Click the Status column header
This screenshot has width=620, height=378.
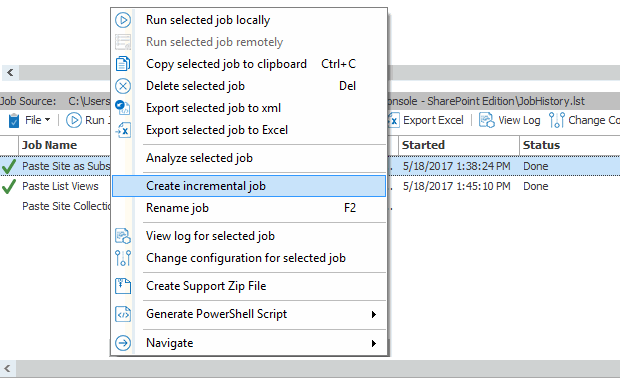(x=570, y=145)
